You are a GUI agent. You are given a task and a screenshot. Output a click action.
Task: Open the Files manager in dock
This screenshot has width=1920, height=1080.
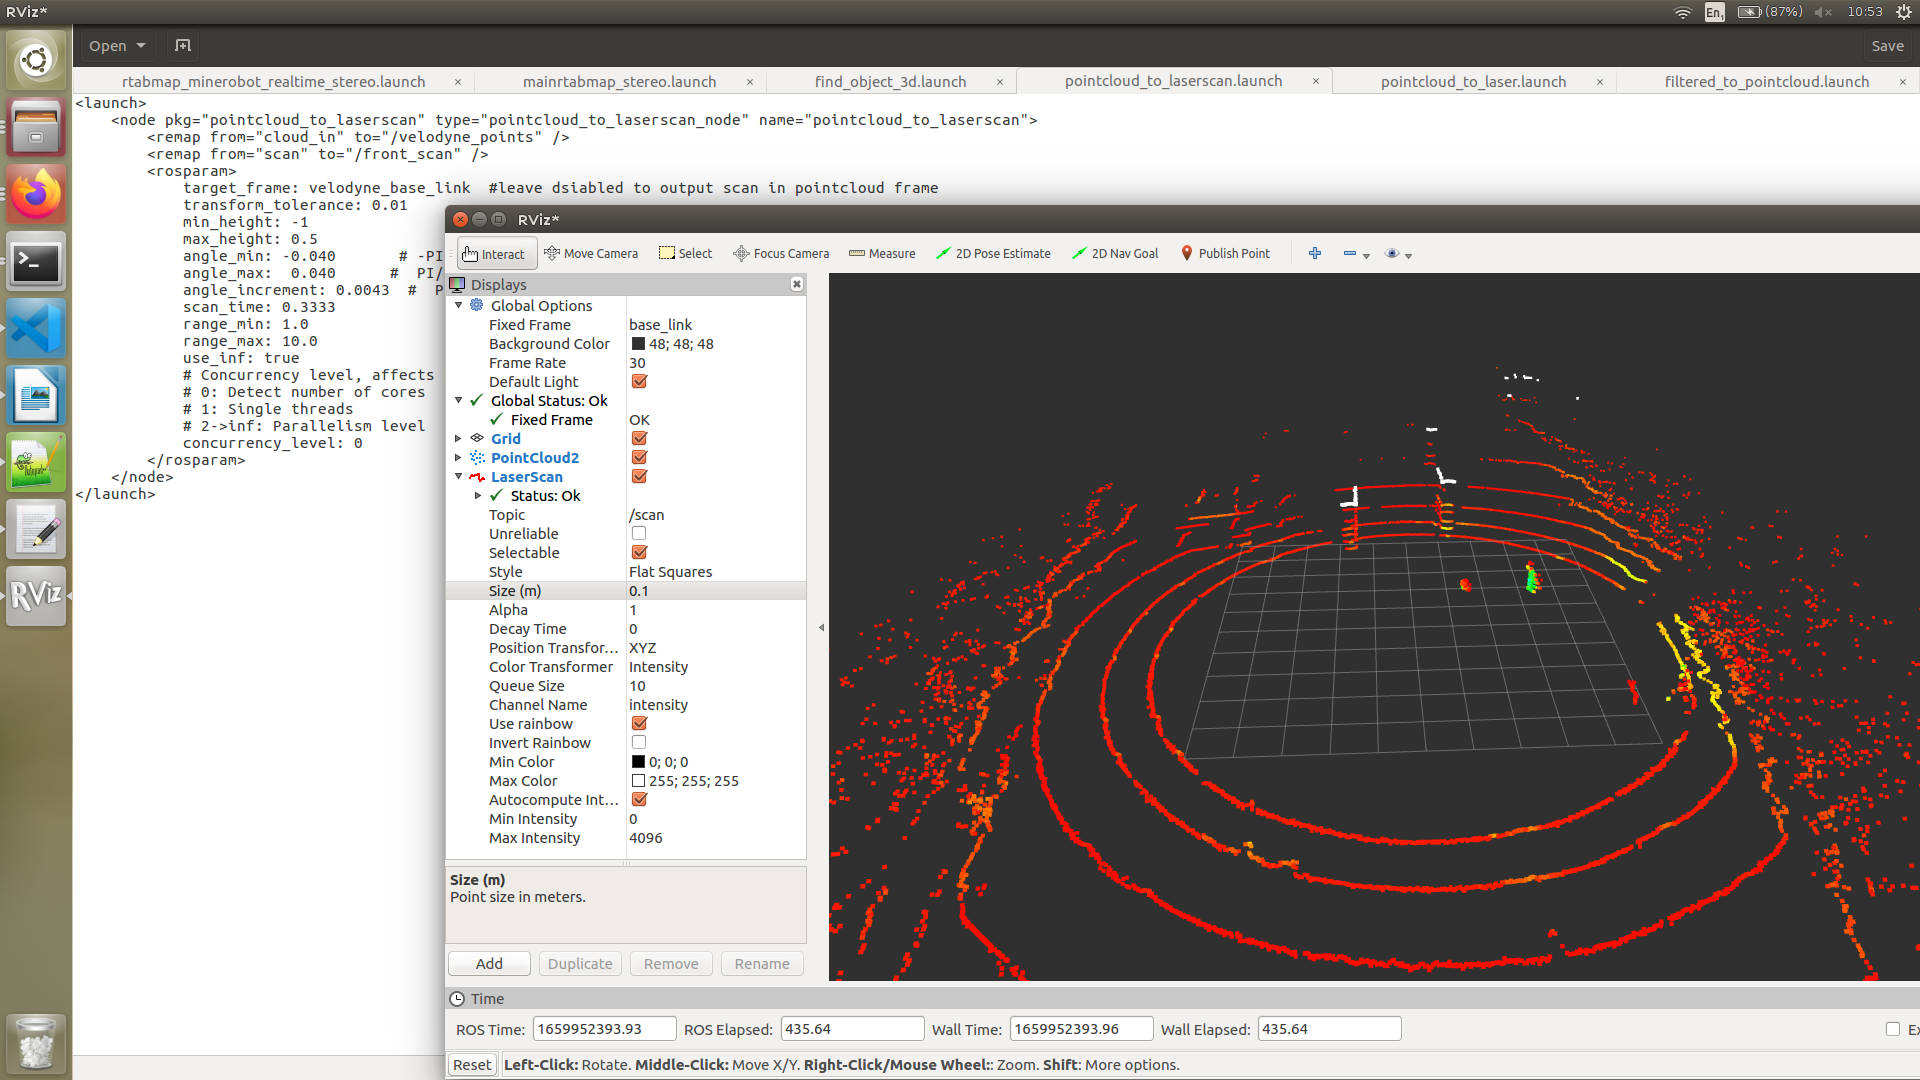coord(36,127)
